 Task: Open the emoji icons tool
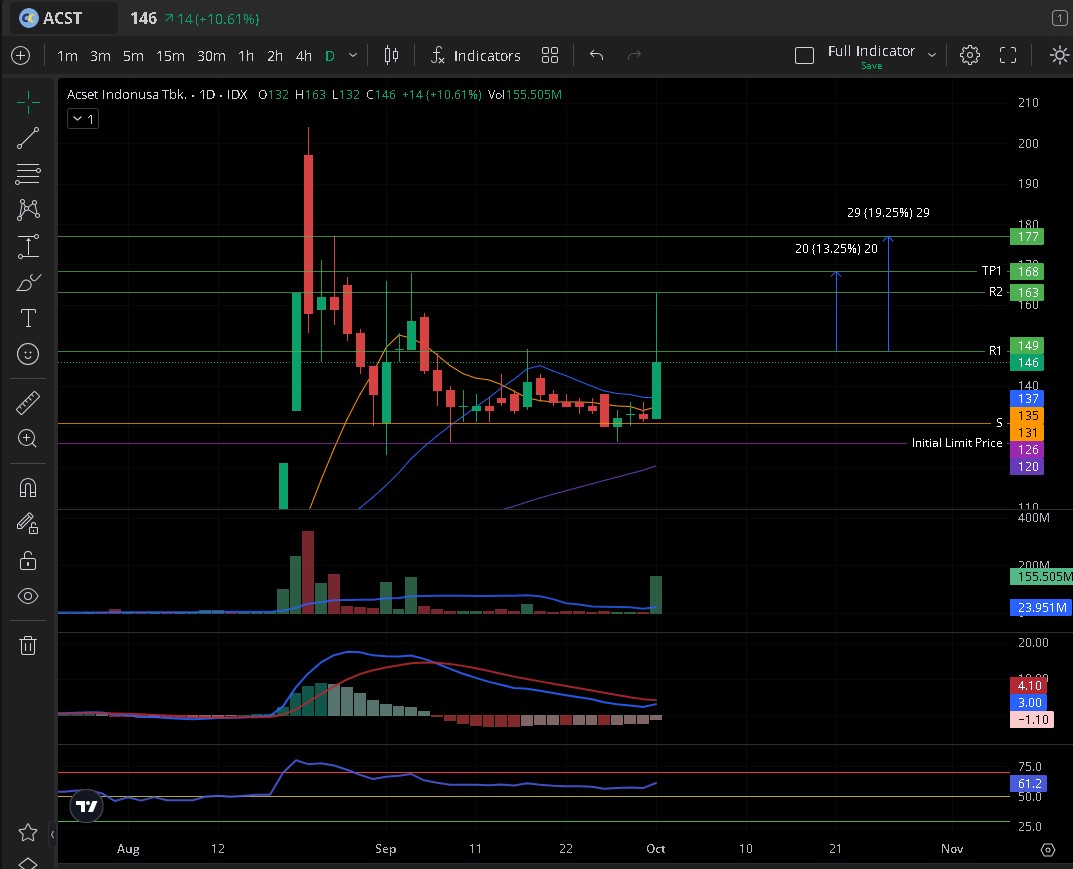[x=28, y=354]
